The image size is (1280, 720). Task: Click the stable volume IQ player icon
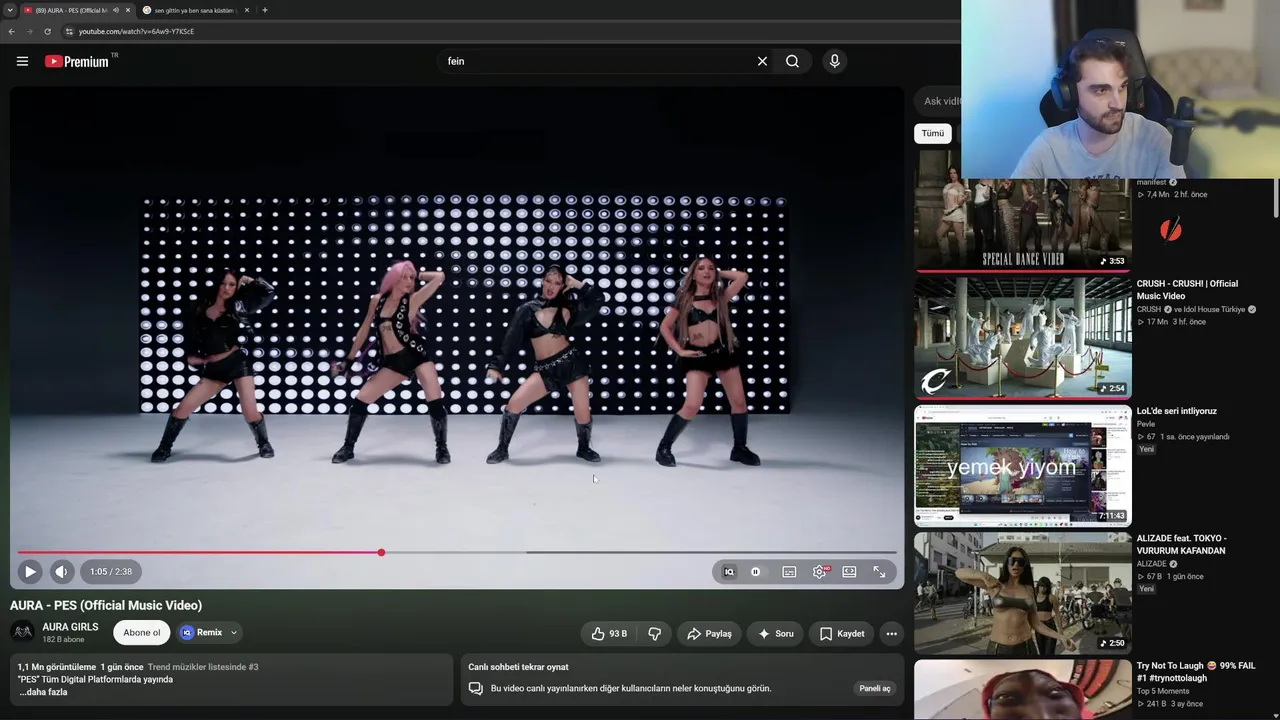tap(729, 572)
